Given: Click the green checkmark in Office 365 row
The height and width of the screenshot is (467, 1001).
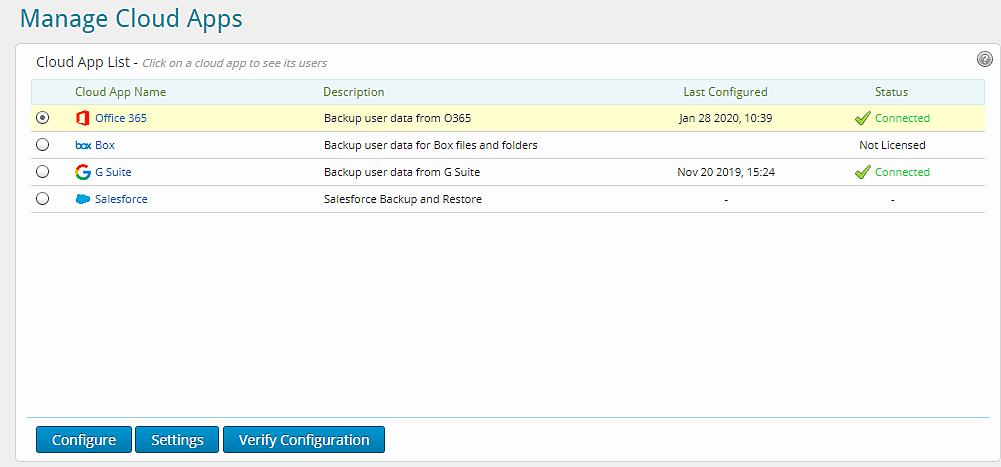Looking at the screenshot, I should click(x=863, y=118).
